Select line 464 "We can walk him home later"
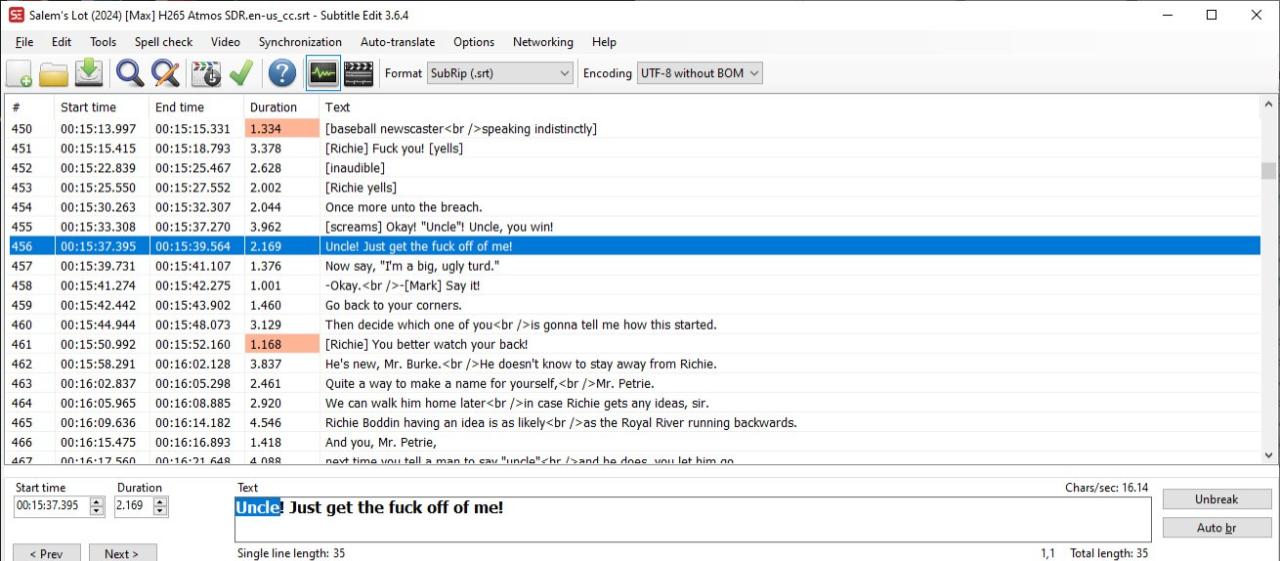 click(634, 403)
